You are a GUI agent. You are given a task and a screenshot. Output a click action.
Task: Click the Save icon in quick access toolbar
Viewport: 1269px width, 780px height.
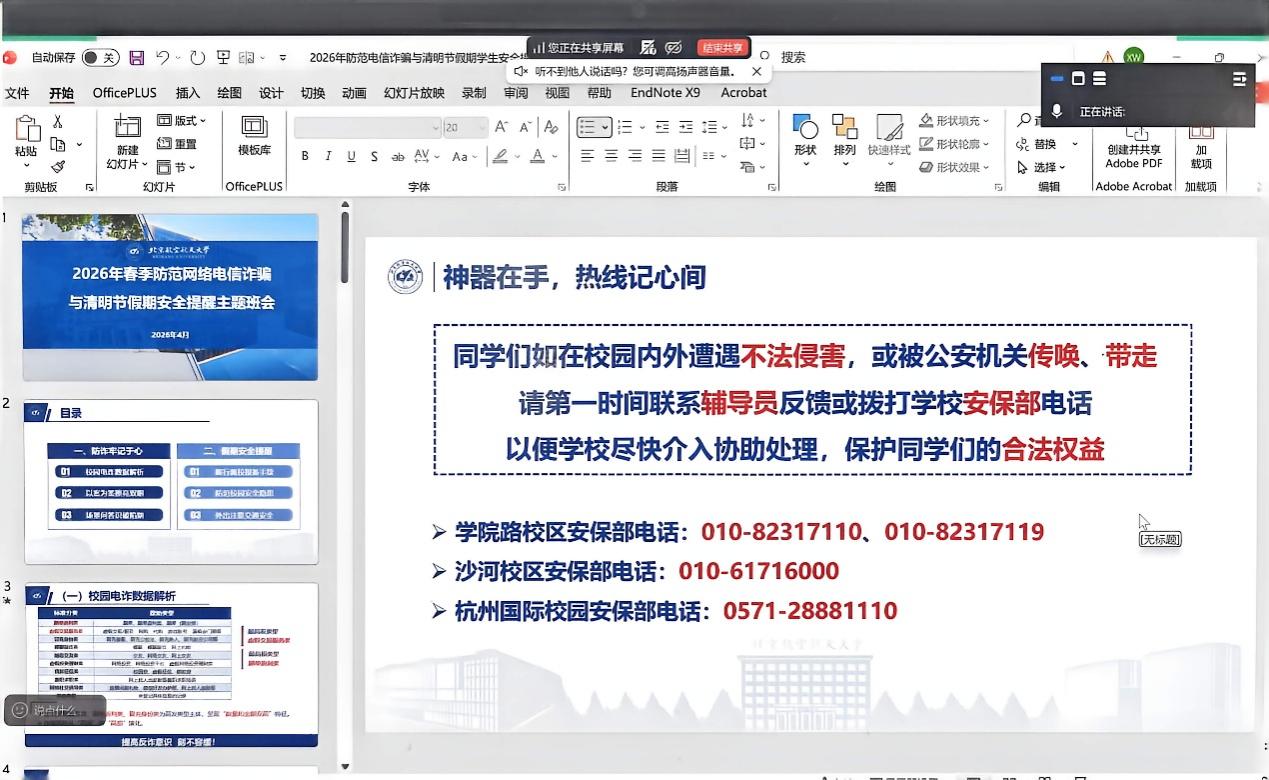pyautogui.click(x=137, y=58)
